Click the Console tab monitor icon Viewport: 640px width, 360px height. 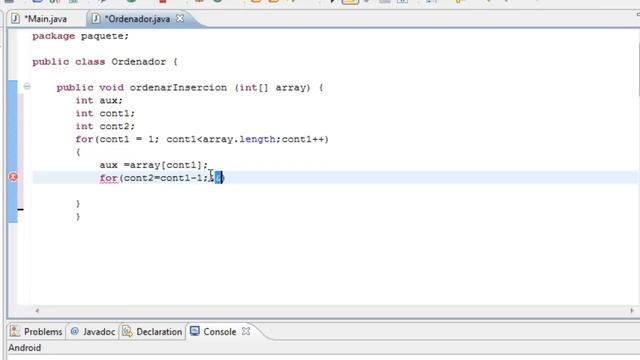coord(195,331)
